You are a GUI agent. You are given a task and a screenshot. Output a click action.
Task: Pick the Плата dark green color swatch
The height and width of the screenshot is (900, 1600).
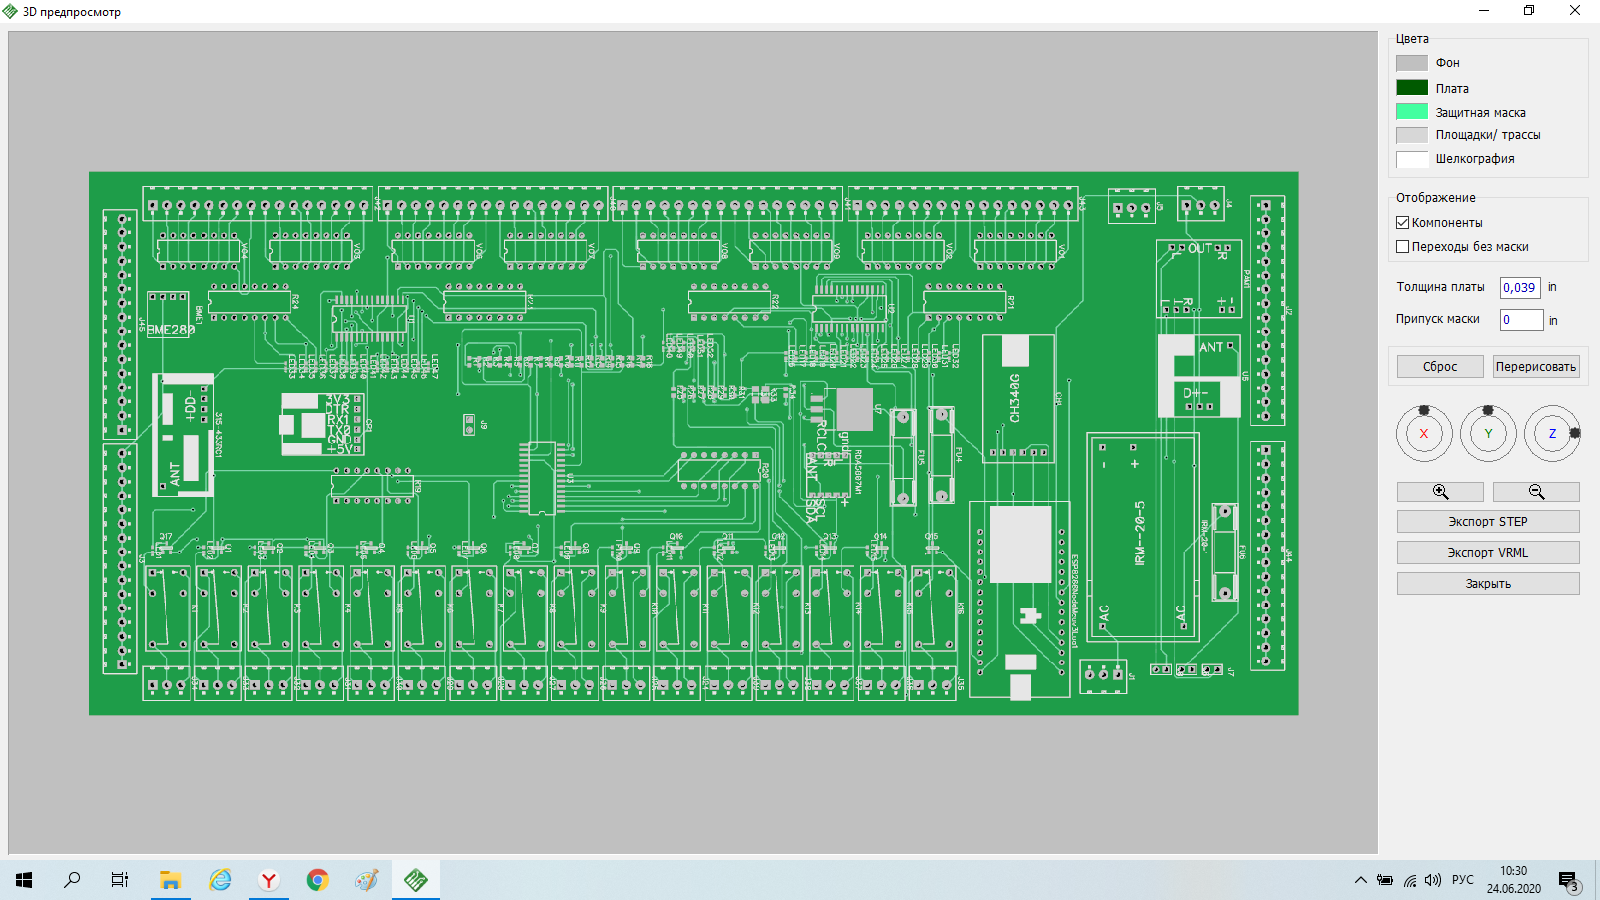pyautogui.click(x=1412, y=88)
